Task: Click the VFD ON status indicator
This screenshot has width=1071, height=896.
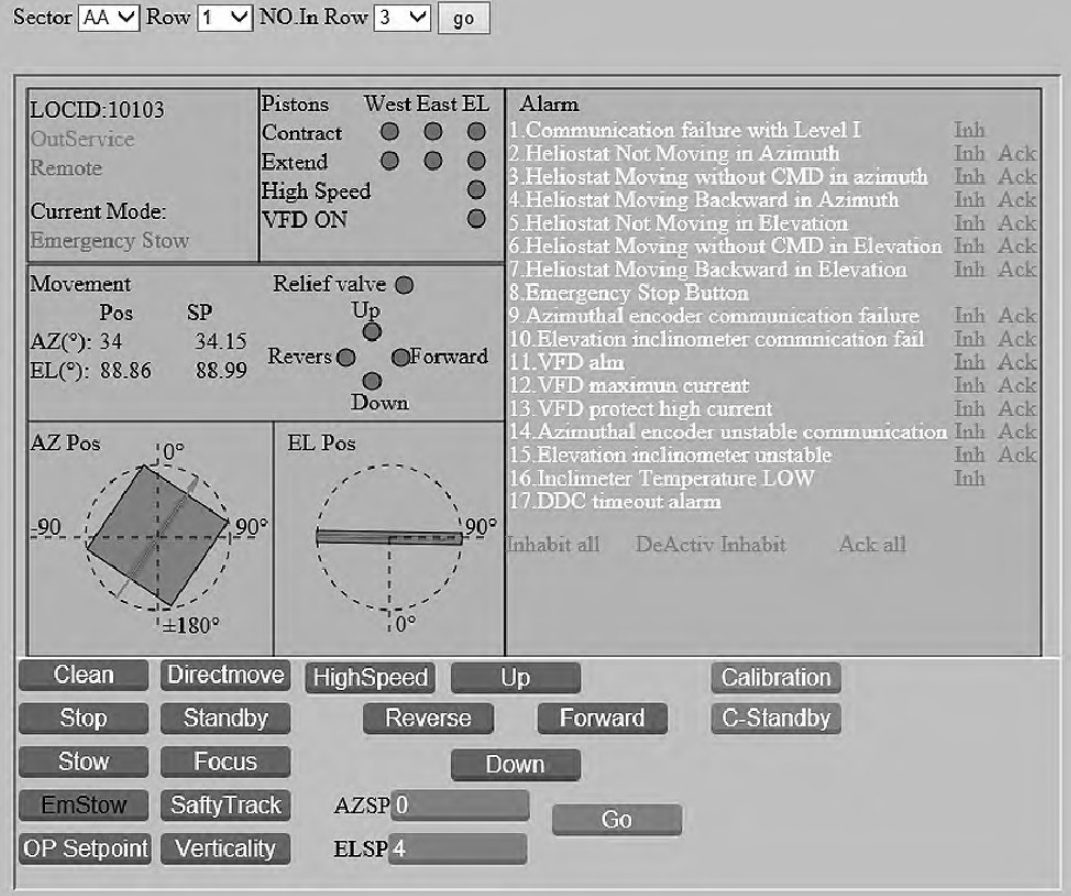Action: point(476,218)
